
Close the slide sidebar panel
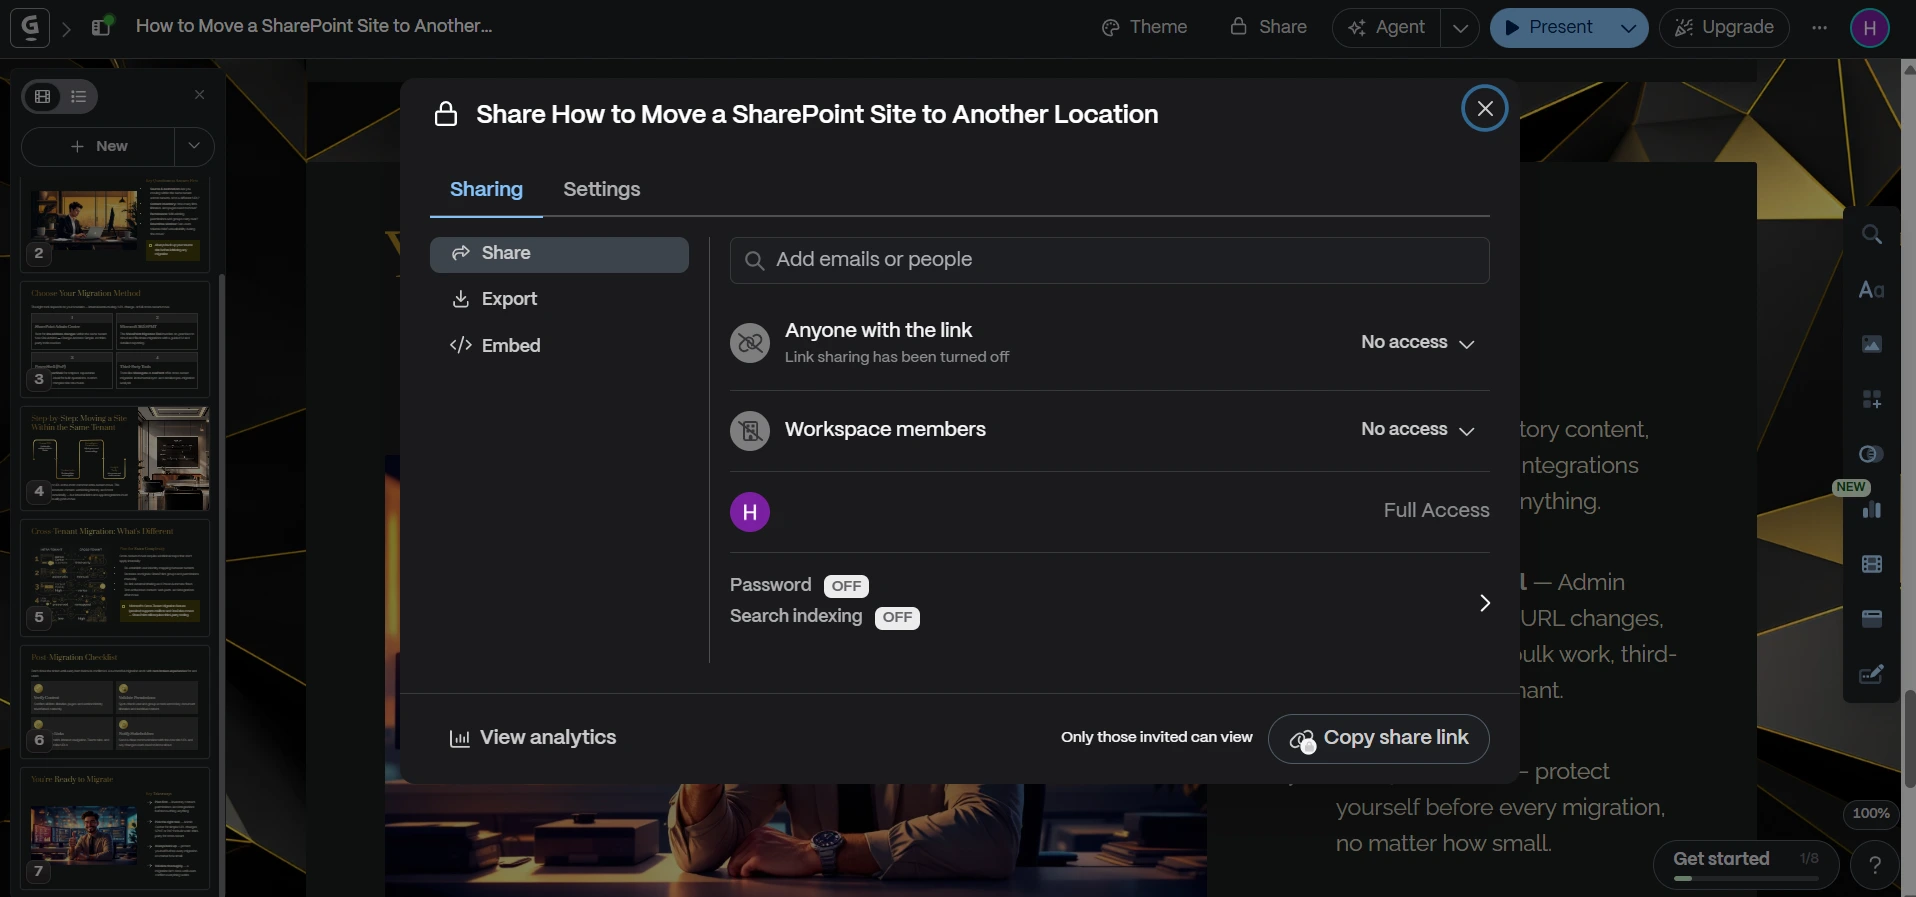(x=199, y=95)
